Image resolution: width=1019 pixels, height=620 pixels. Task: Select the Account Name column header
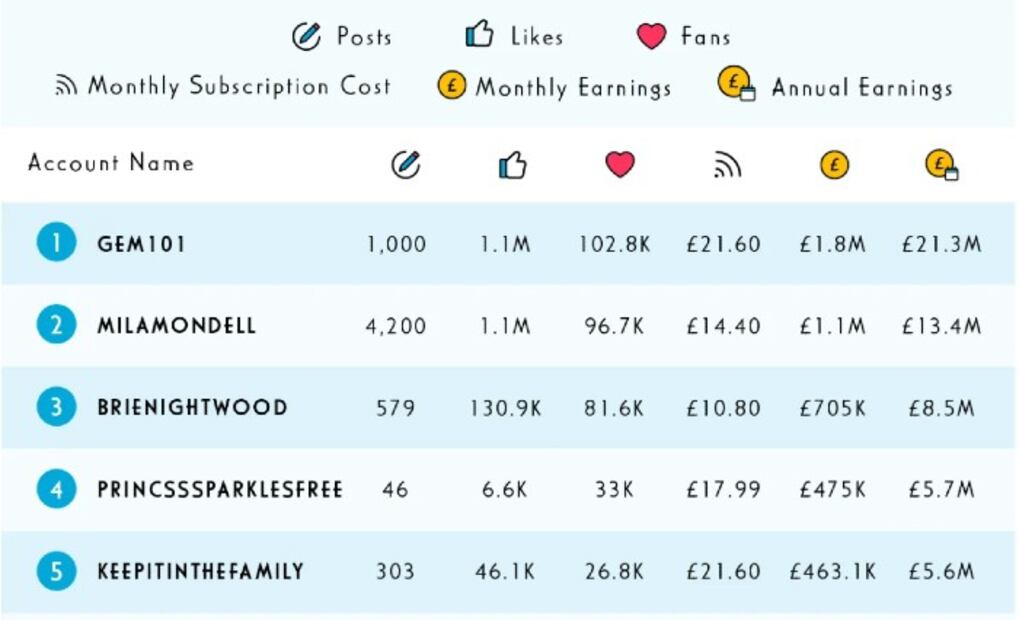(x=111, y=162)
